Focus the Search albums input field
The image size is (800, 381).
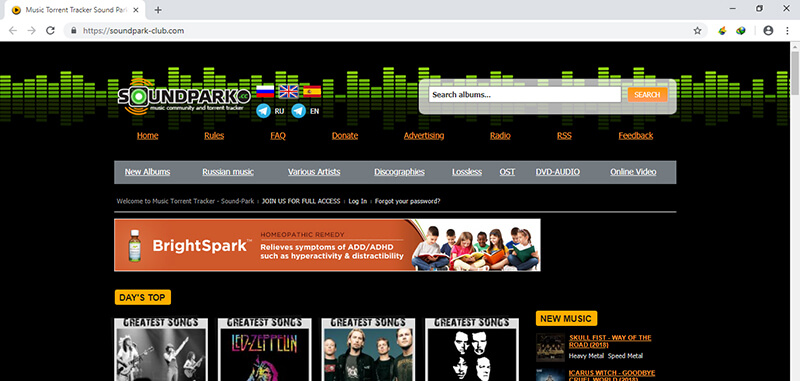[x=524, y=94]
